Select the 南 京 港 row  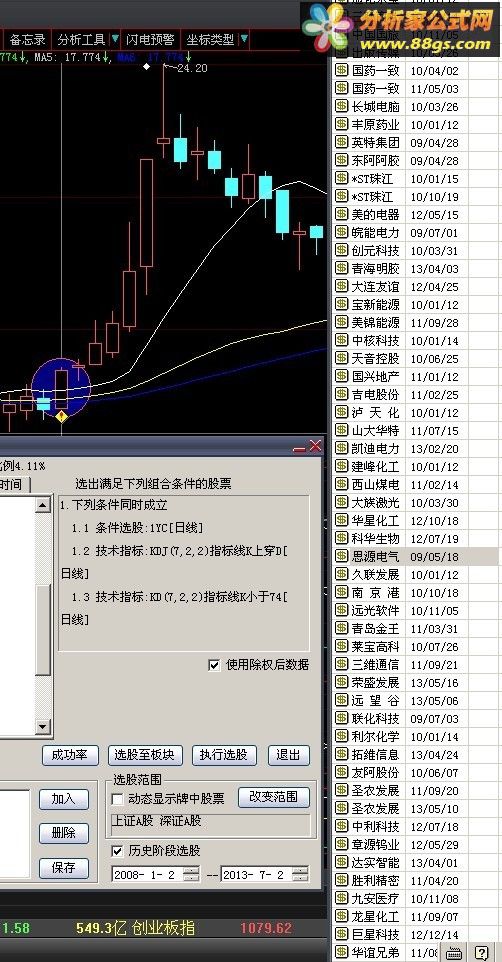coord(417,593)
